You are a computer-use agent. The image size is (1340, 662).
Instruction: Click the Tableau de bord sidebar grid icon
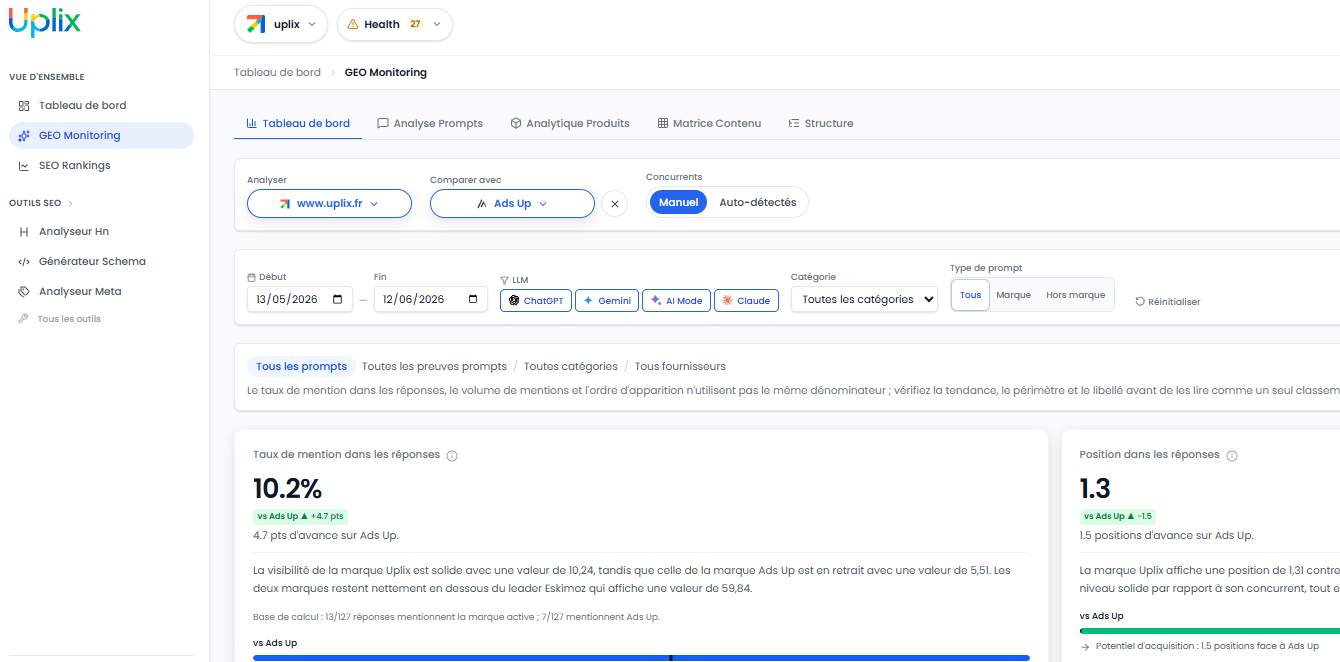pos(24,105)
